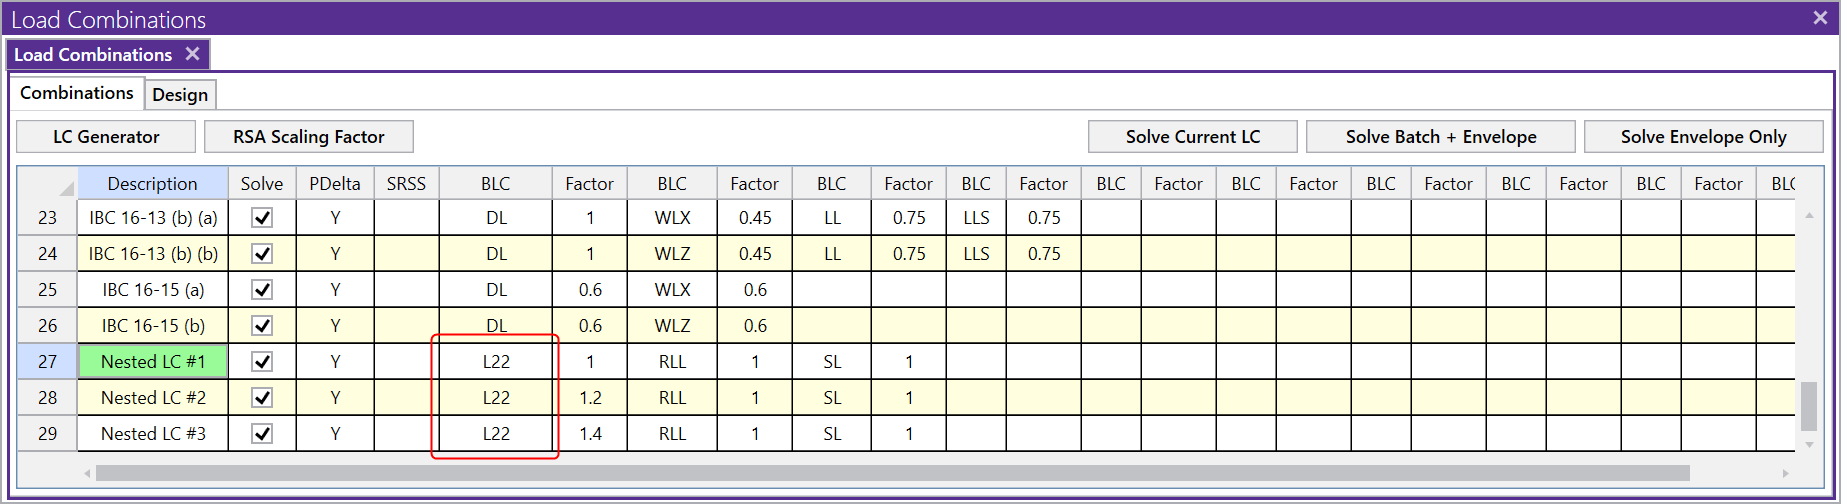Close the Load Combinations window
The image size is (1841, 504).
coord(1820,18)
